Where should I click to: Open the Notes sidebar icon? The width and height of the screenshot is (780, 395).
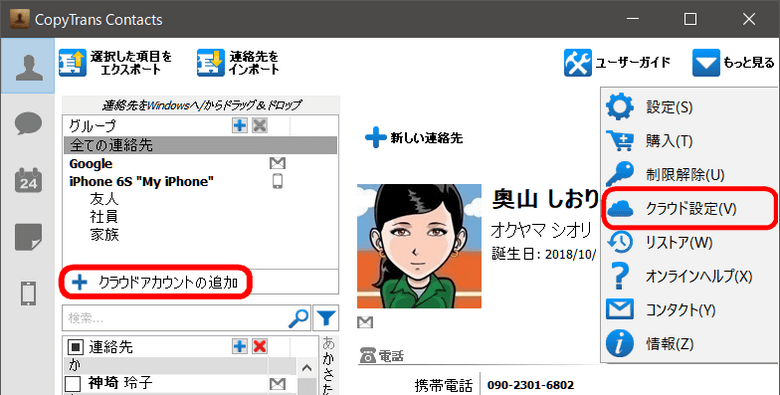click(28, 237)
